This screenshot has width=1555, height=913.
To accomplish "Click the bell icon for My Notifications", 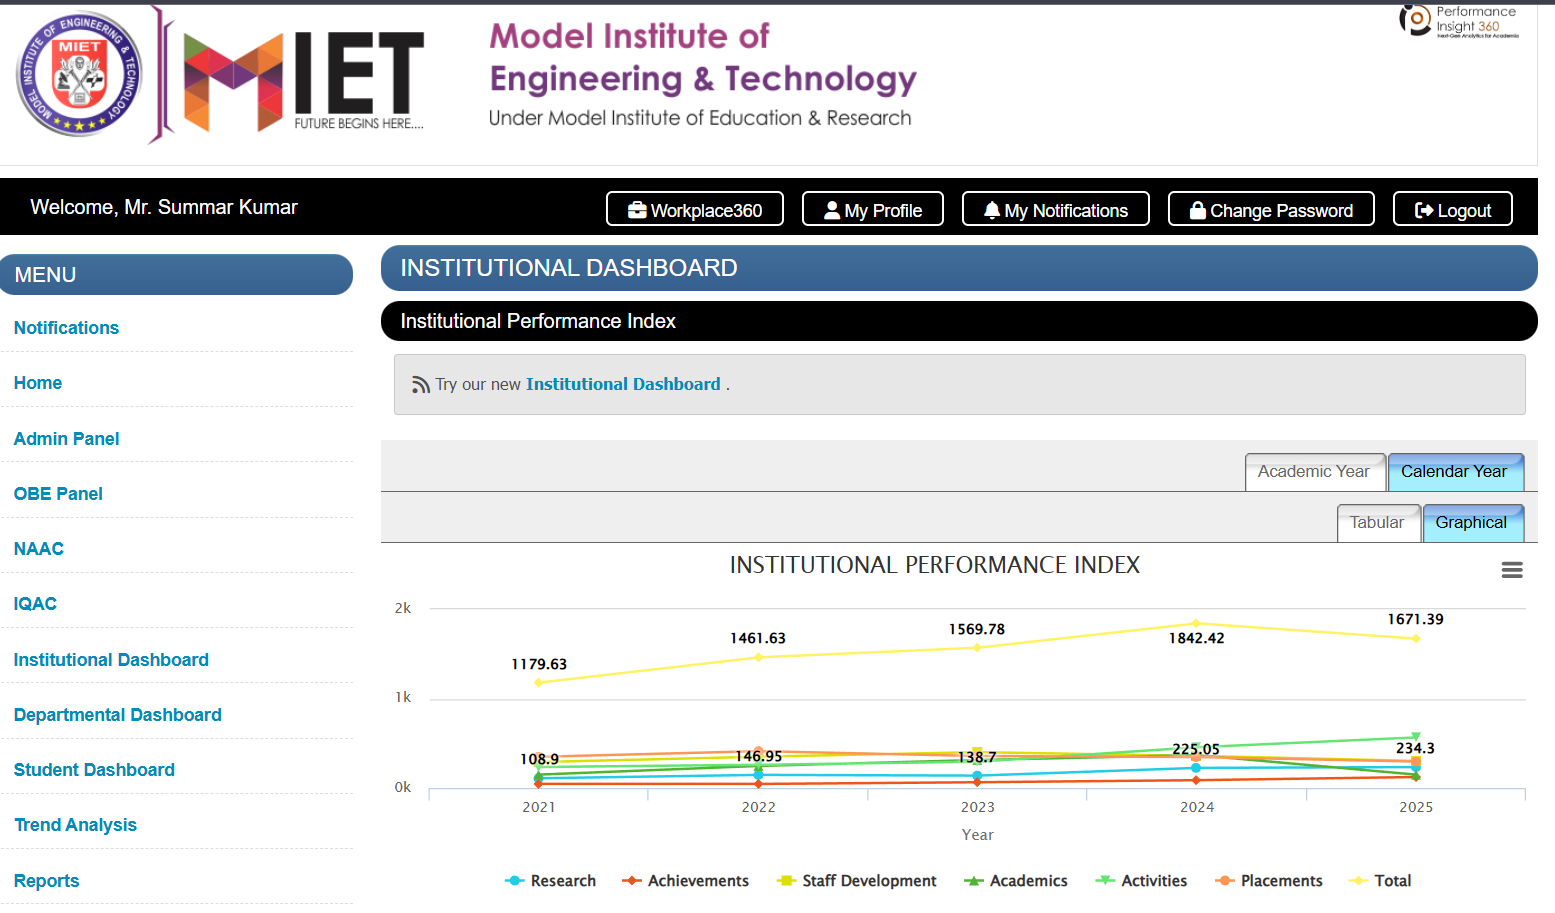I will (x=991, y=209).
